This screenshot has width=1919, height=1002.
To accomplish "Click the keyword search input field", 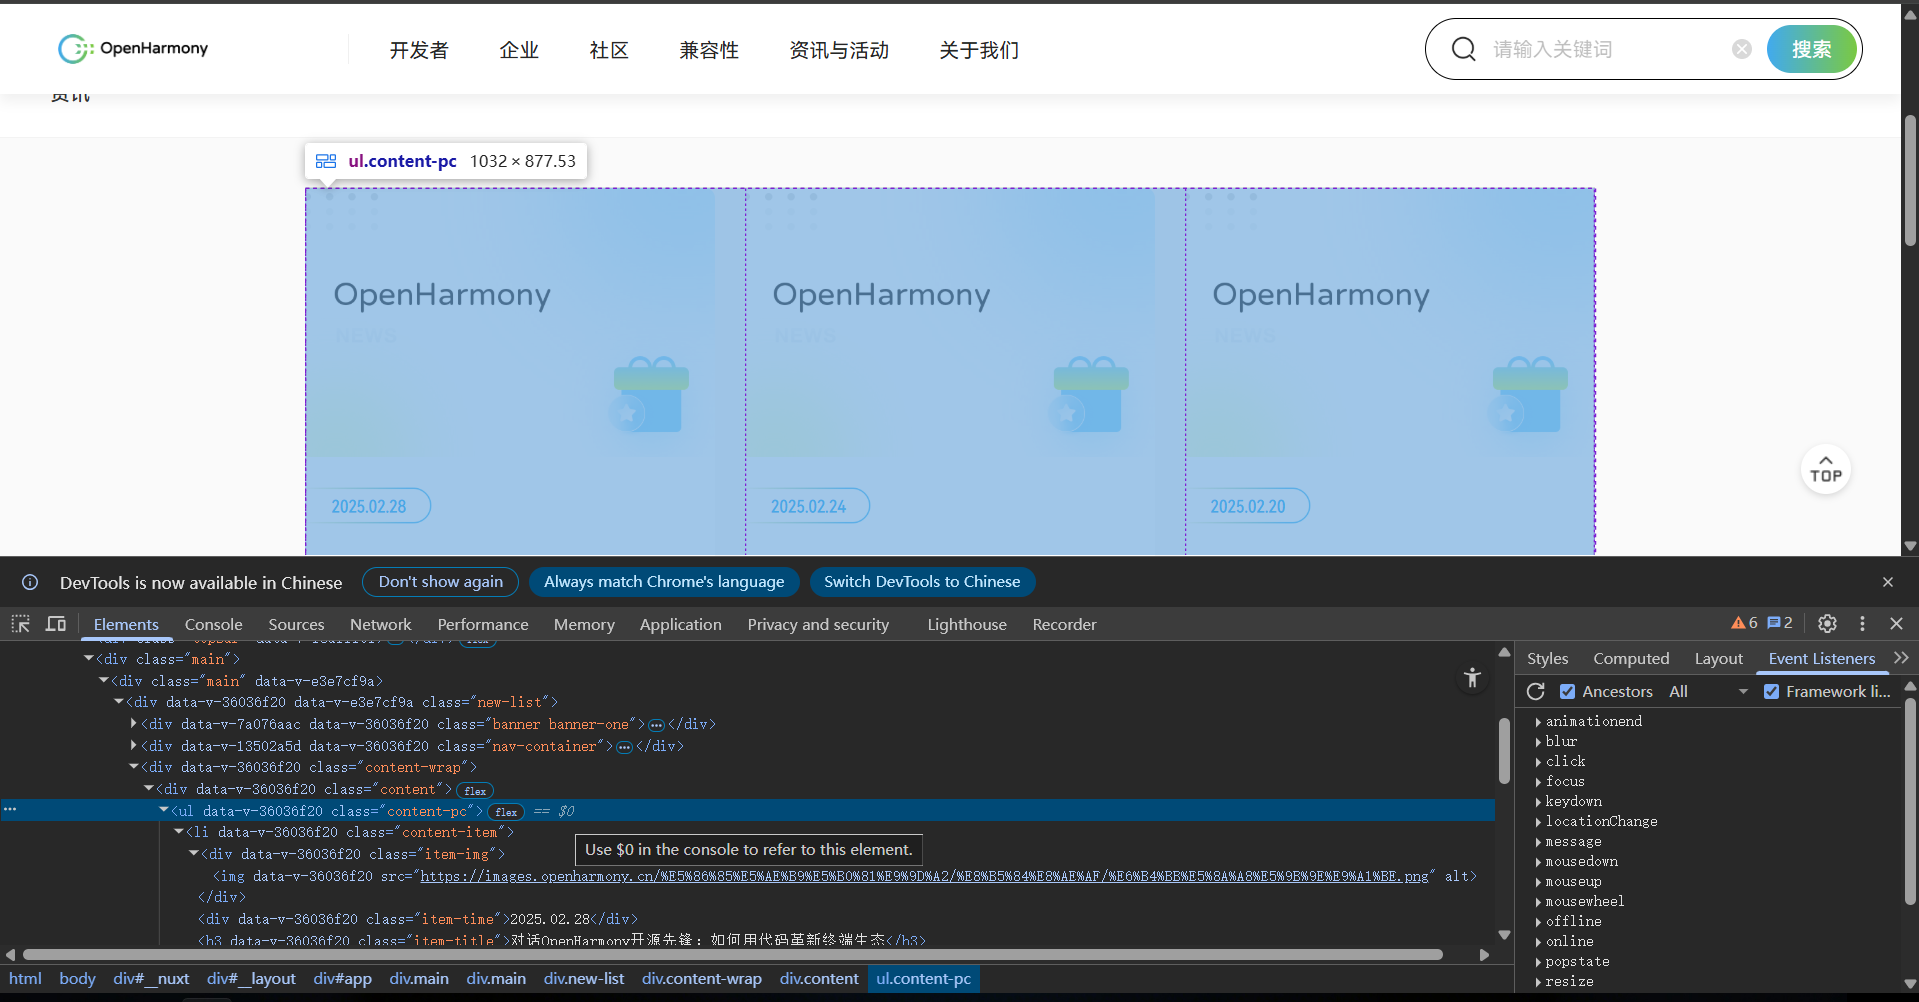I will (x=1605, y=49).
